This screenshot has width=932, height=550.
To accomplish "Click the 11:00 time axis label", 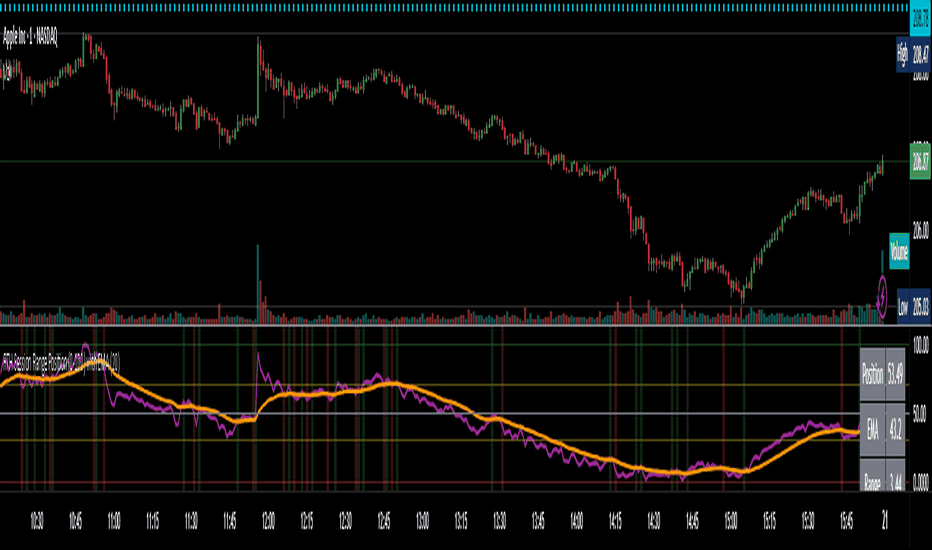I will coord(114,521).
